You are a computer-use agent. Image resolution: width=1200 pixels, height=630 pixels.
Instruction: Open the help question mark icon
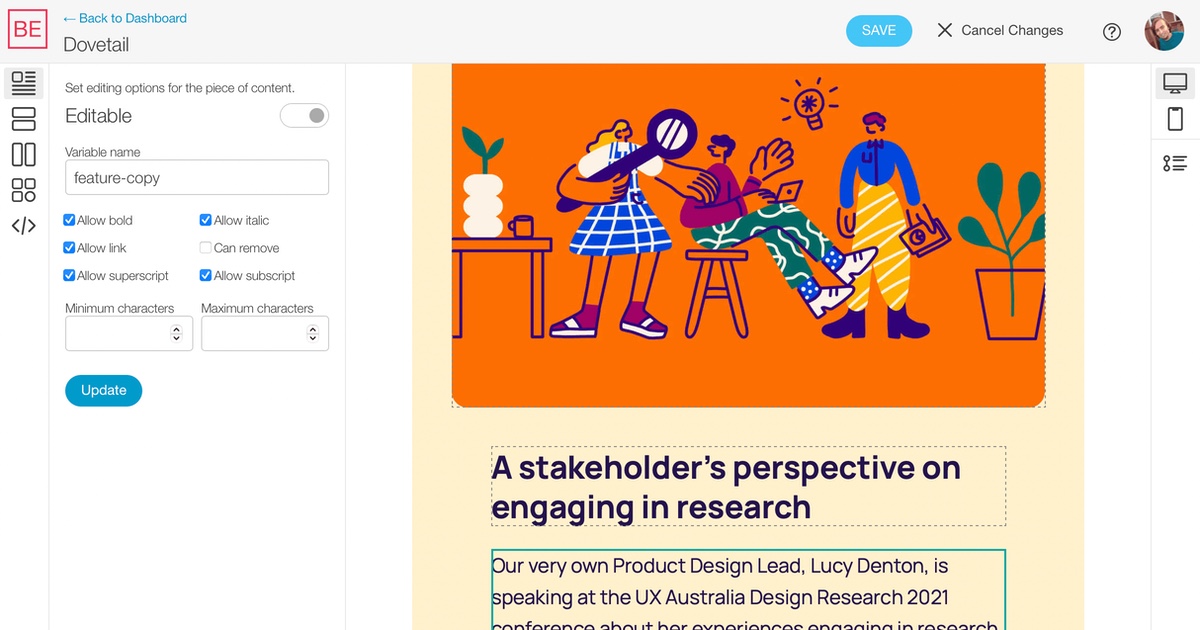pyautogui.click(x=1112, y=31)
